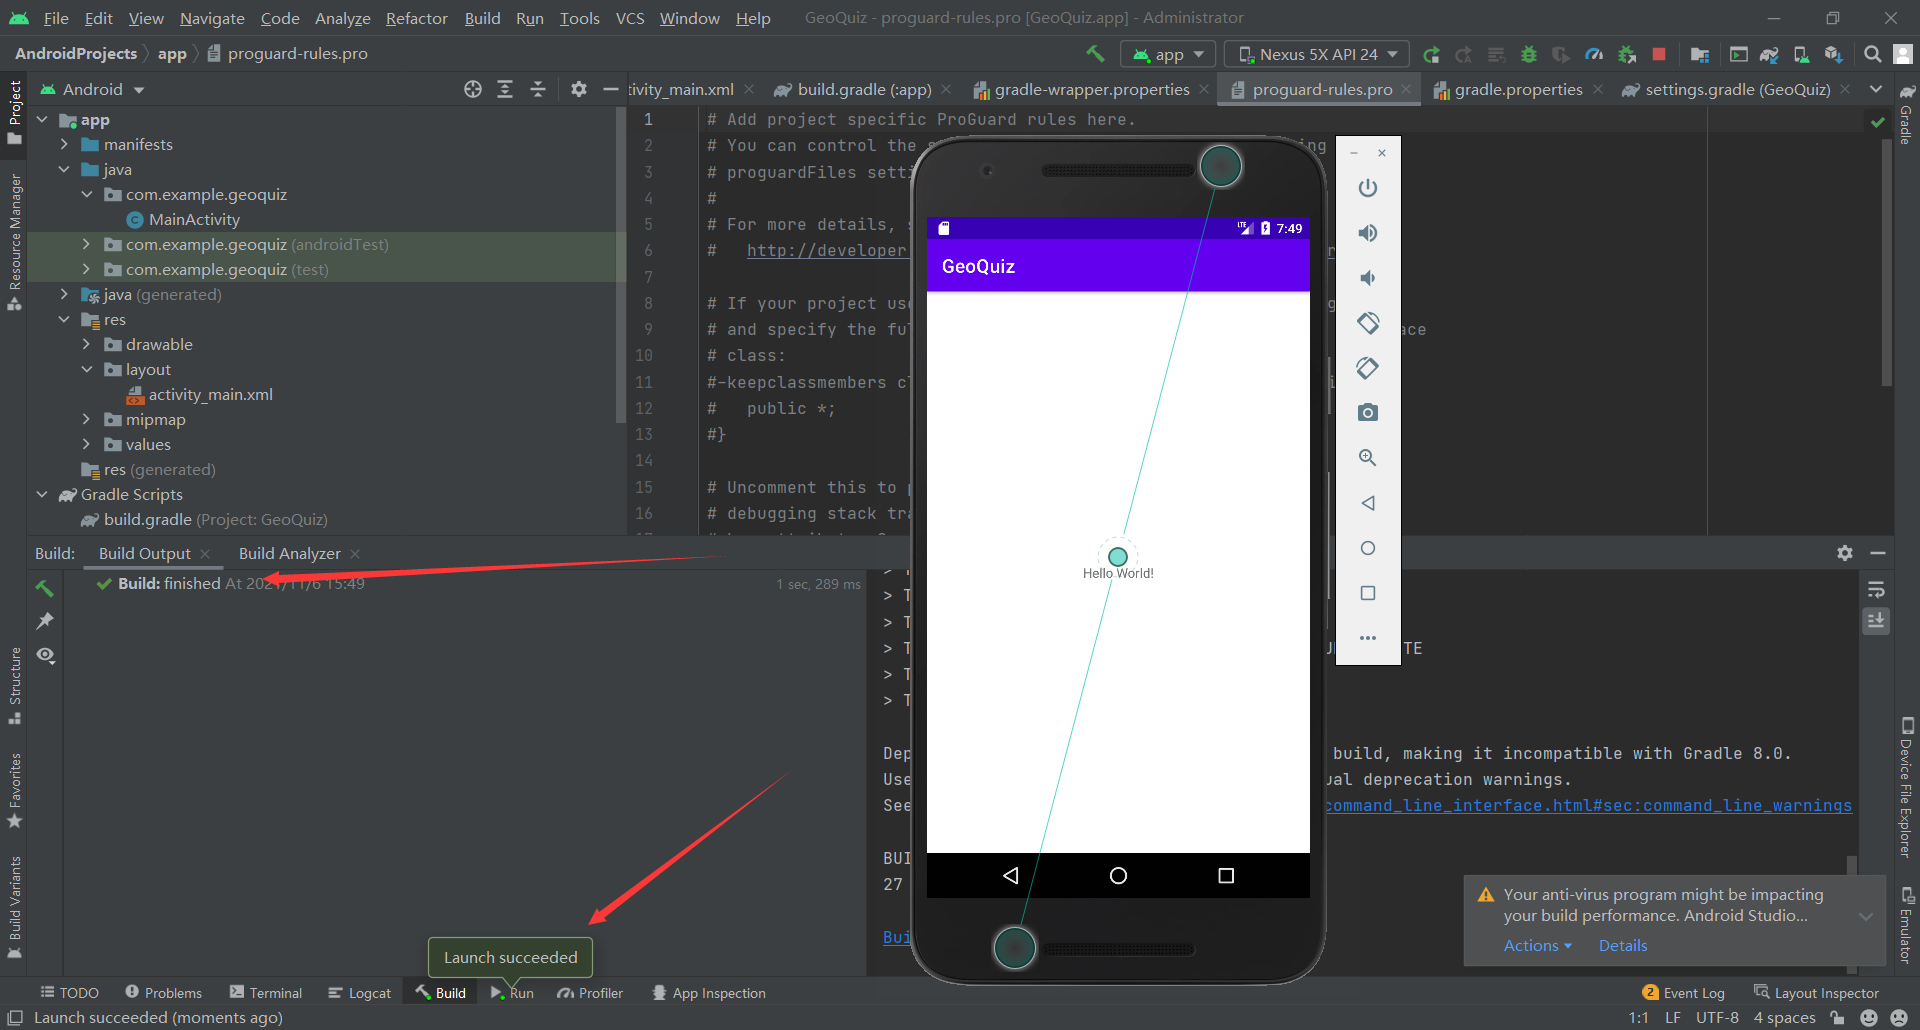
Task: Switch to the Build Analyzer tab
Action: point(290,553)
